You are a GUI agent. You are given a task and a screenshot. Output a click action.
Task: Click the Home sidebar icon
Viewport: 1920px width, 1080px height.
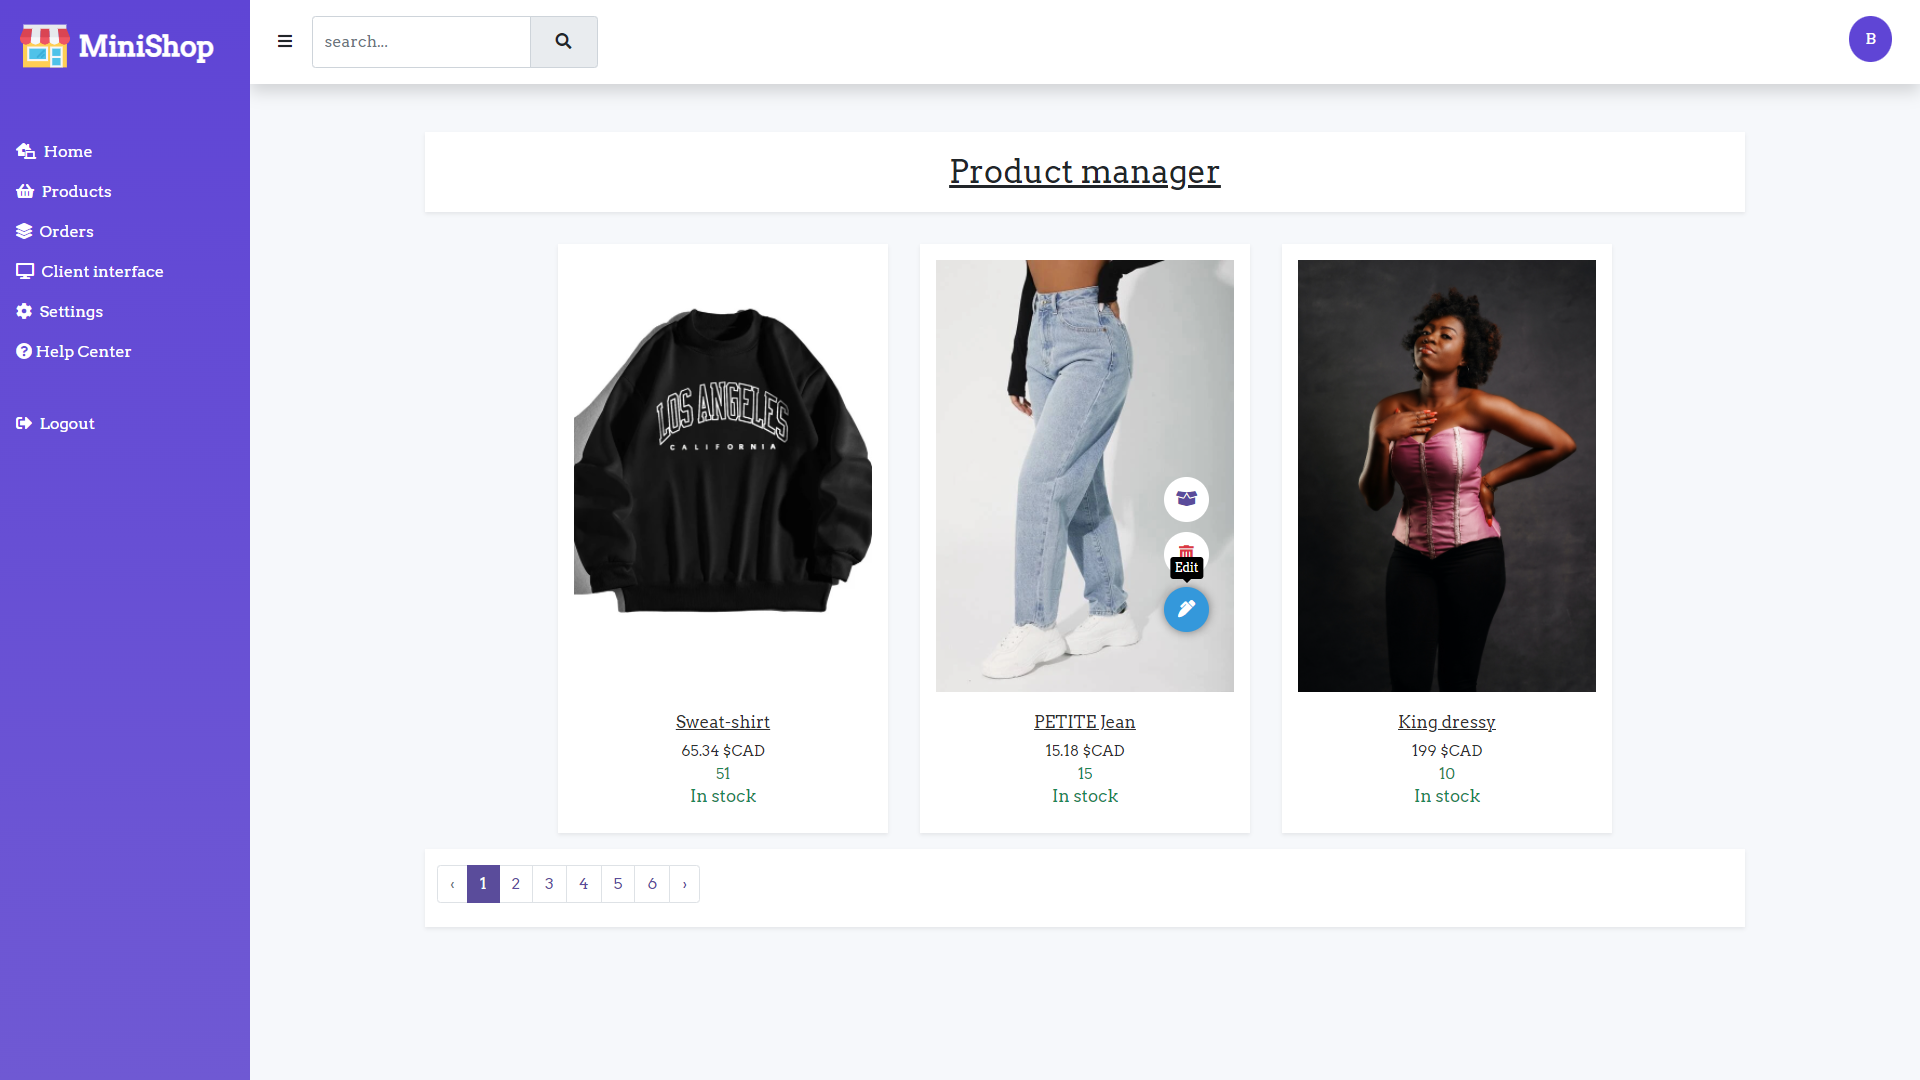(25, 150)
